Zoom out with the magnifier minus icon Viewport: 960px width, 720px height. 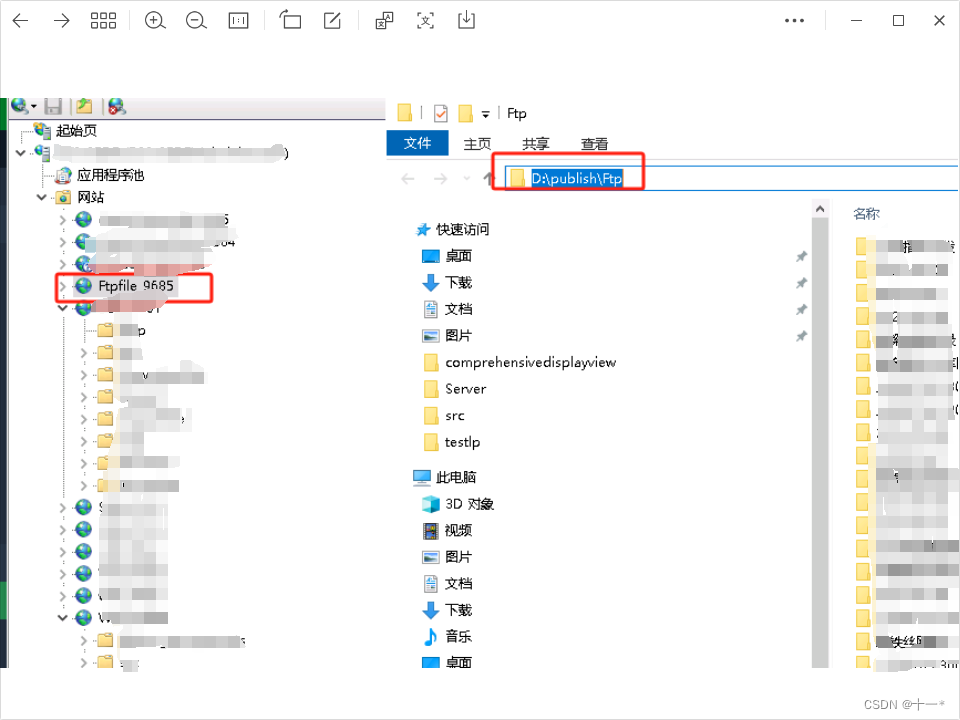(x=196, y=21)
